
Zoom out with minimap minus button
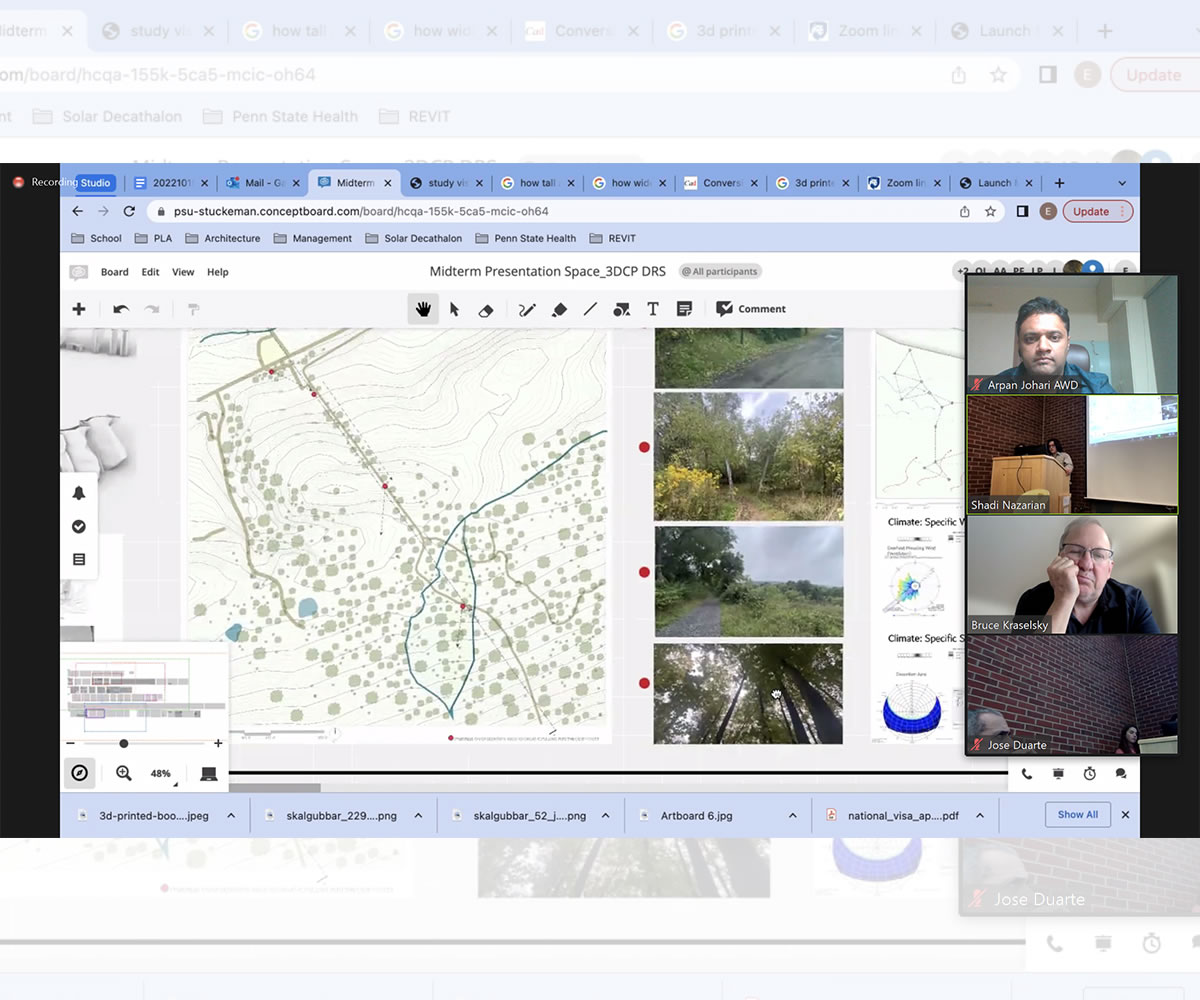tap(70, 744)
